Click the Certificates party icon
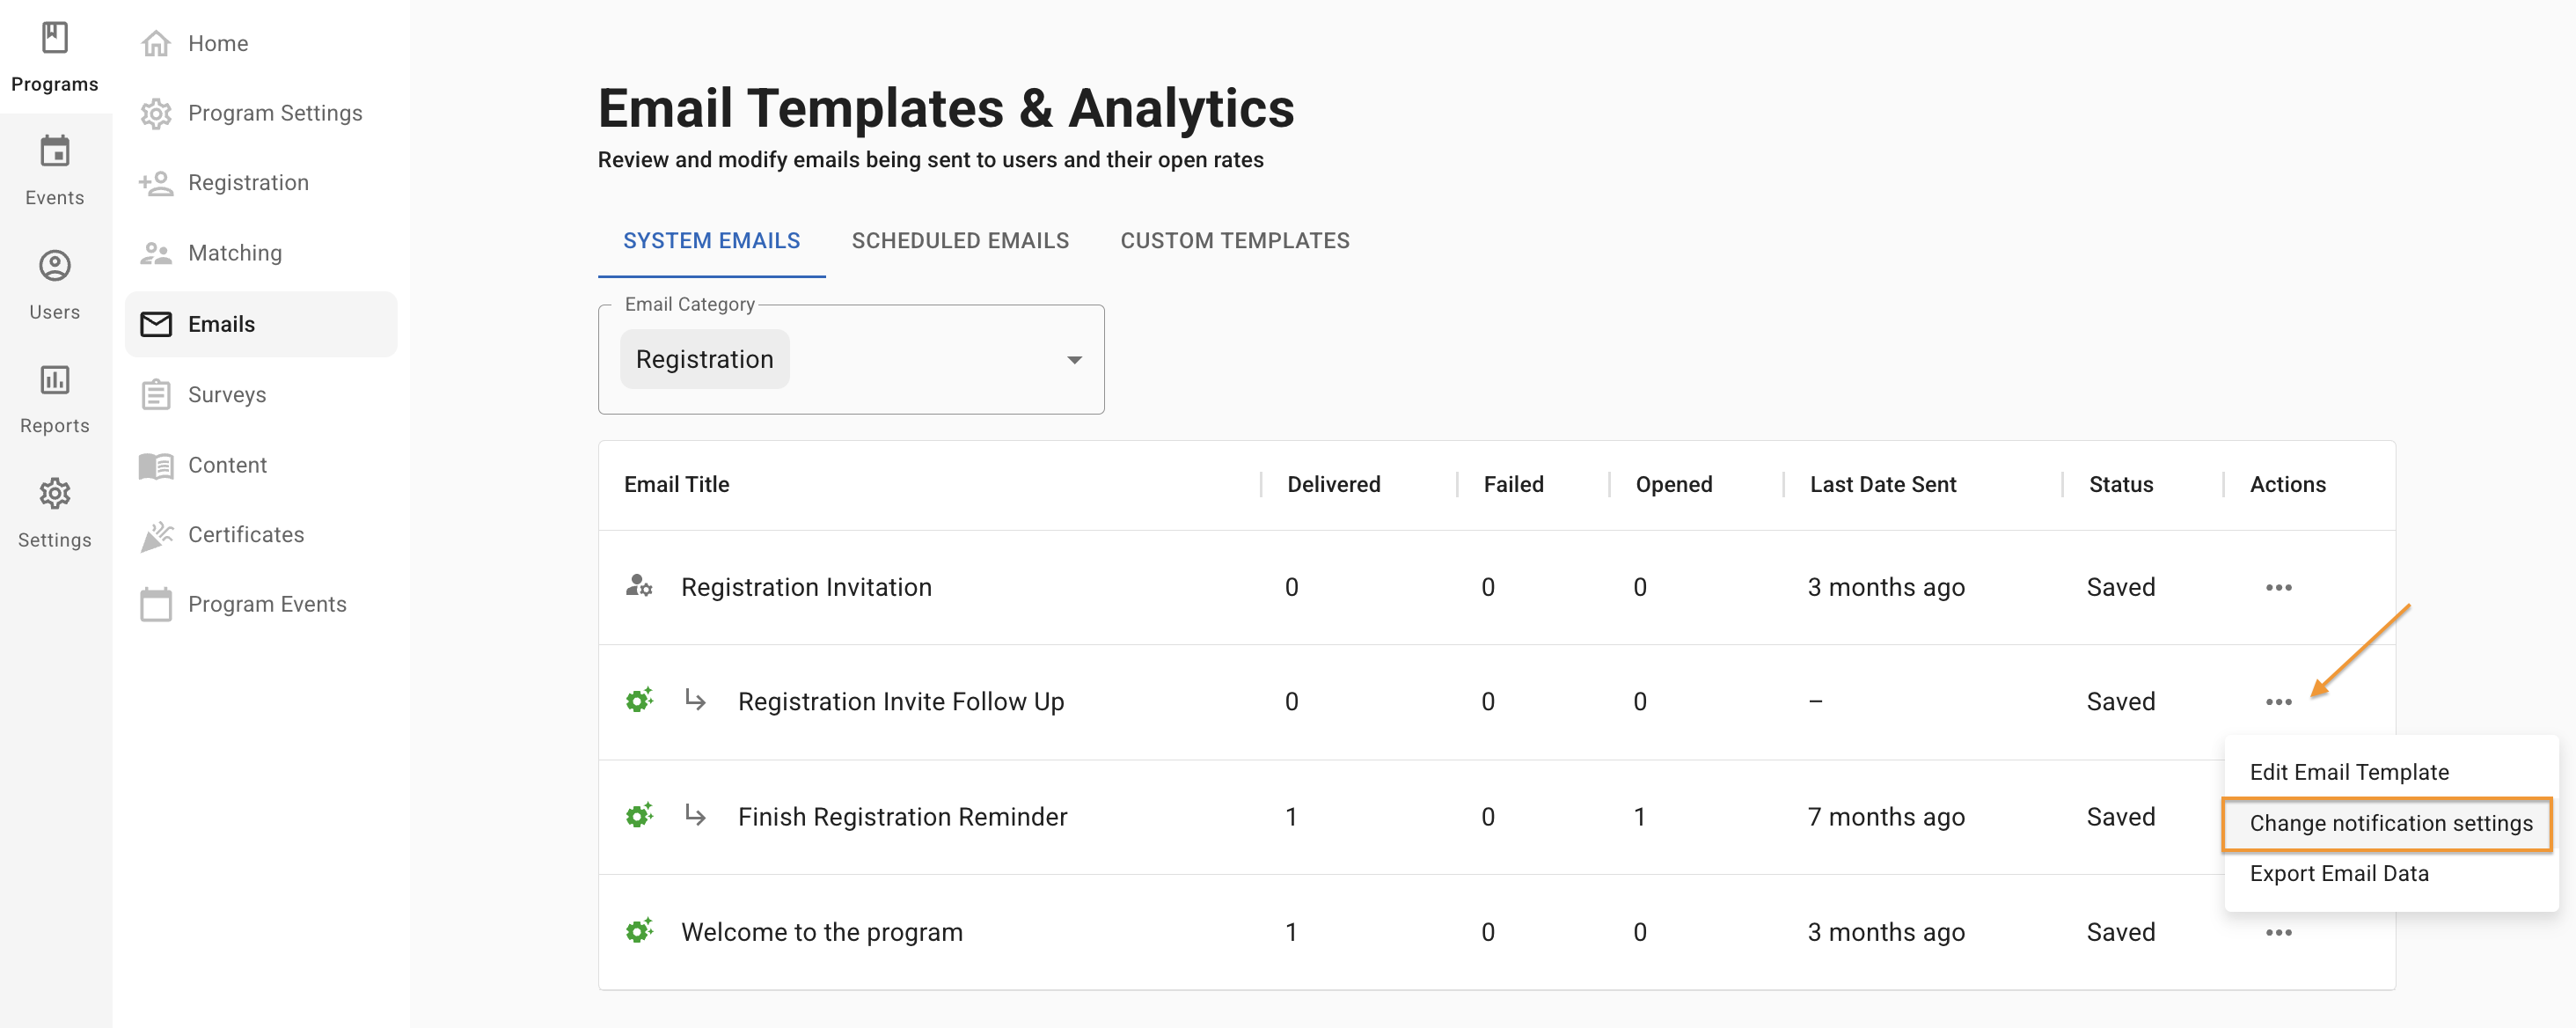 156,536
